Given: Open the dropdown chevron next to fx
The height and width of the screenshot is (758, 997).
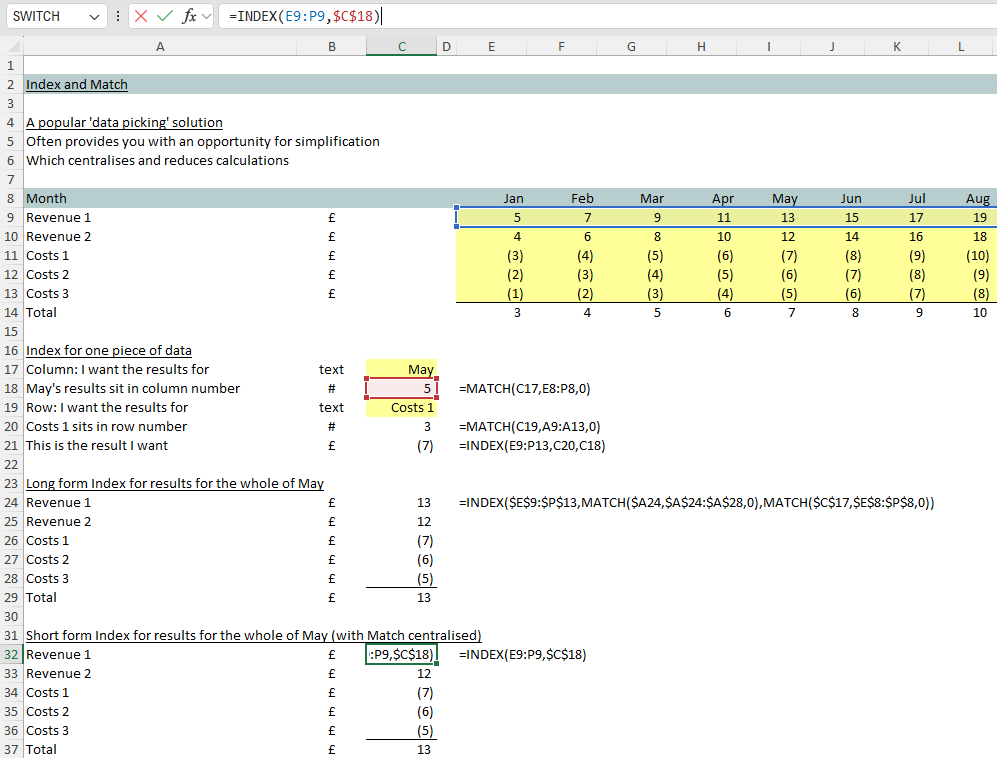Looking at the screenshot, I should pyautogui.click(x=206, y=16).
